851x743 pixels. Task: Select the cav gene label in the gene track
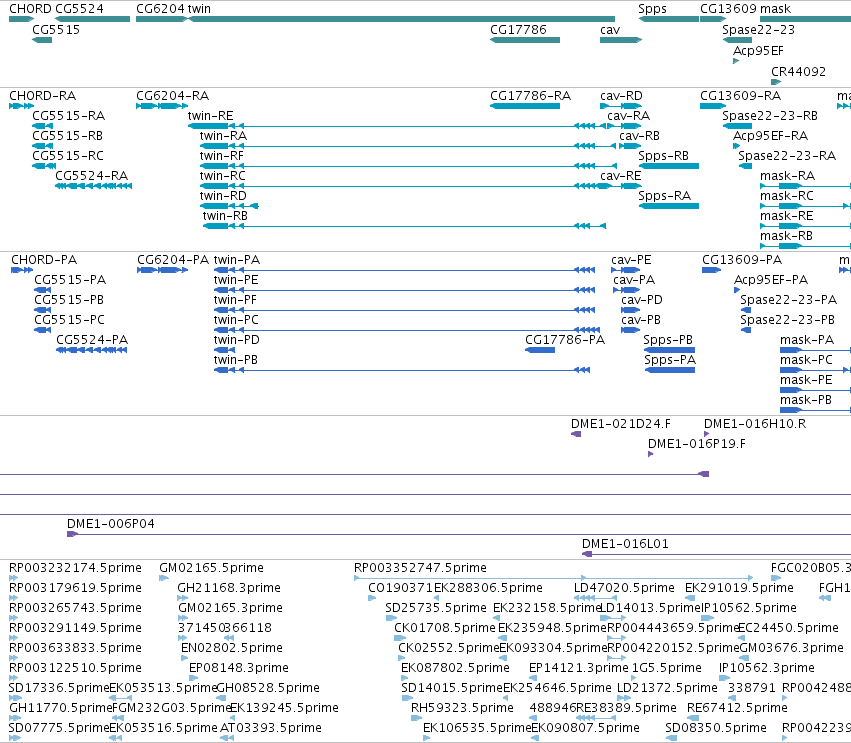coord(610,30)
